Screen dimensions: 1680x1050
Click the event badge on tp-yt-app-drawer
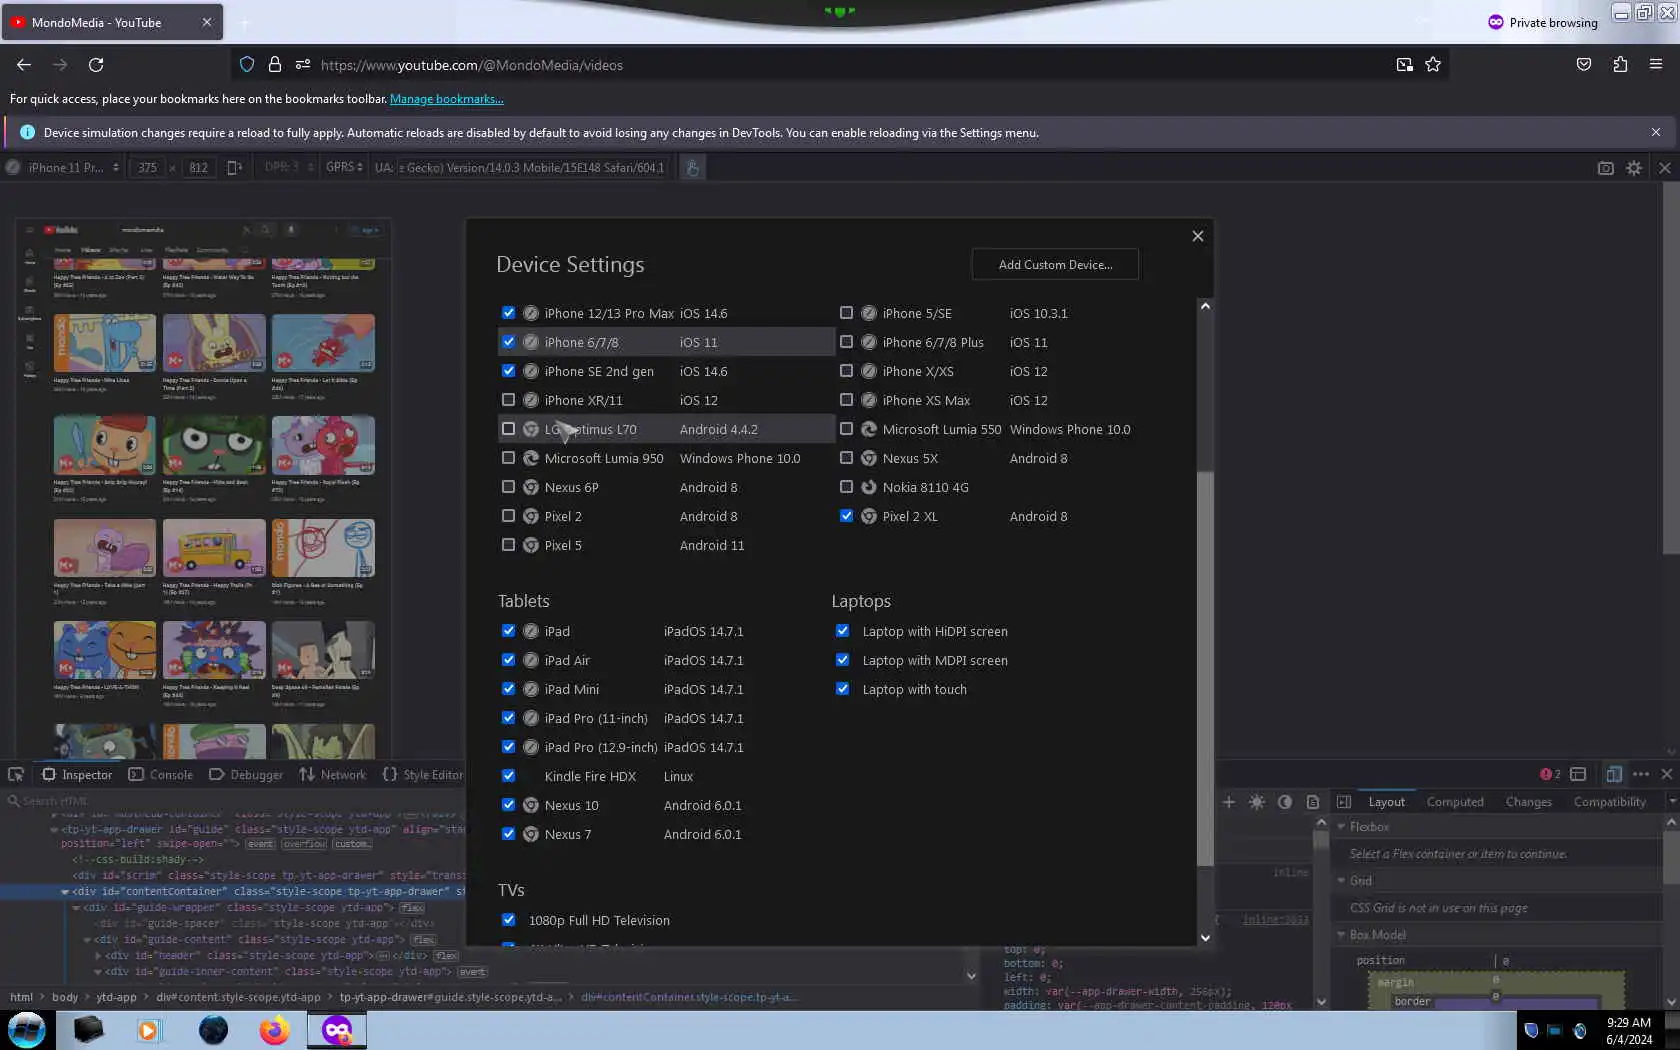[x=260, y=844]
